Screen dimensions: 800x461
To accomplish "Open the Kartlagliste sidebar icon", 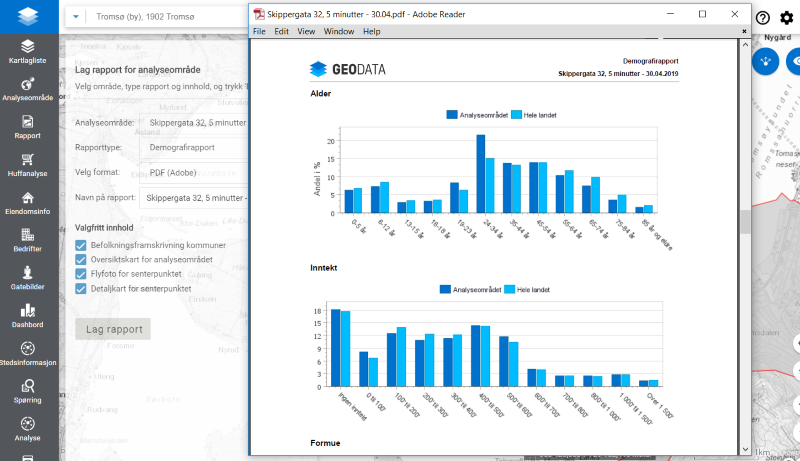I will coord(27,51).
